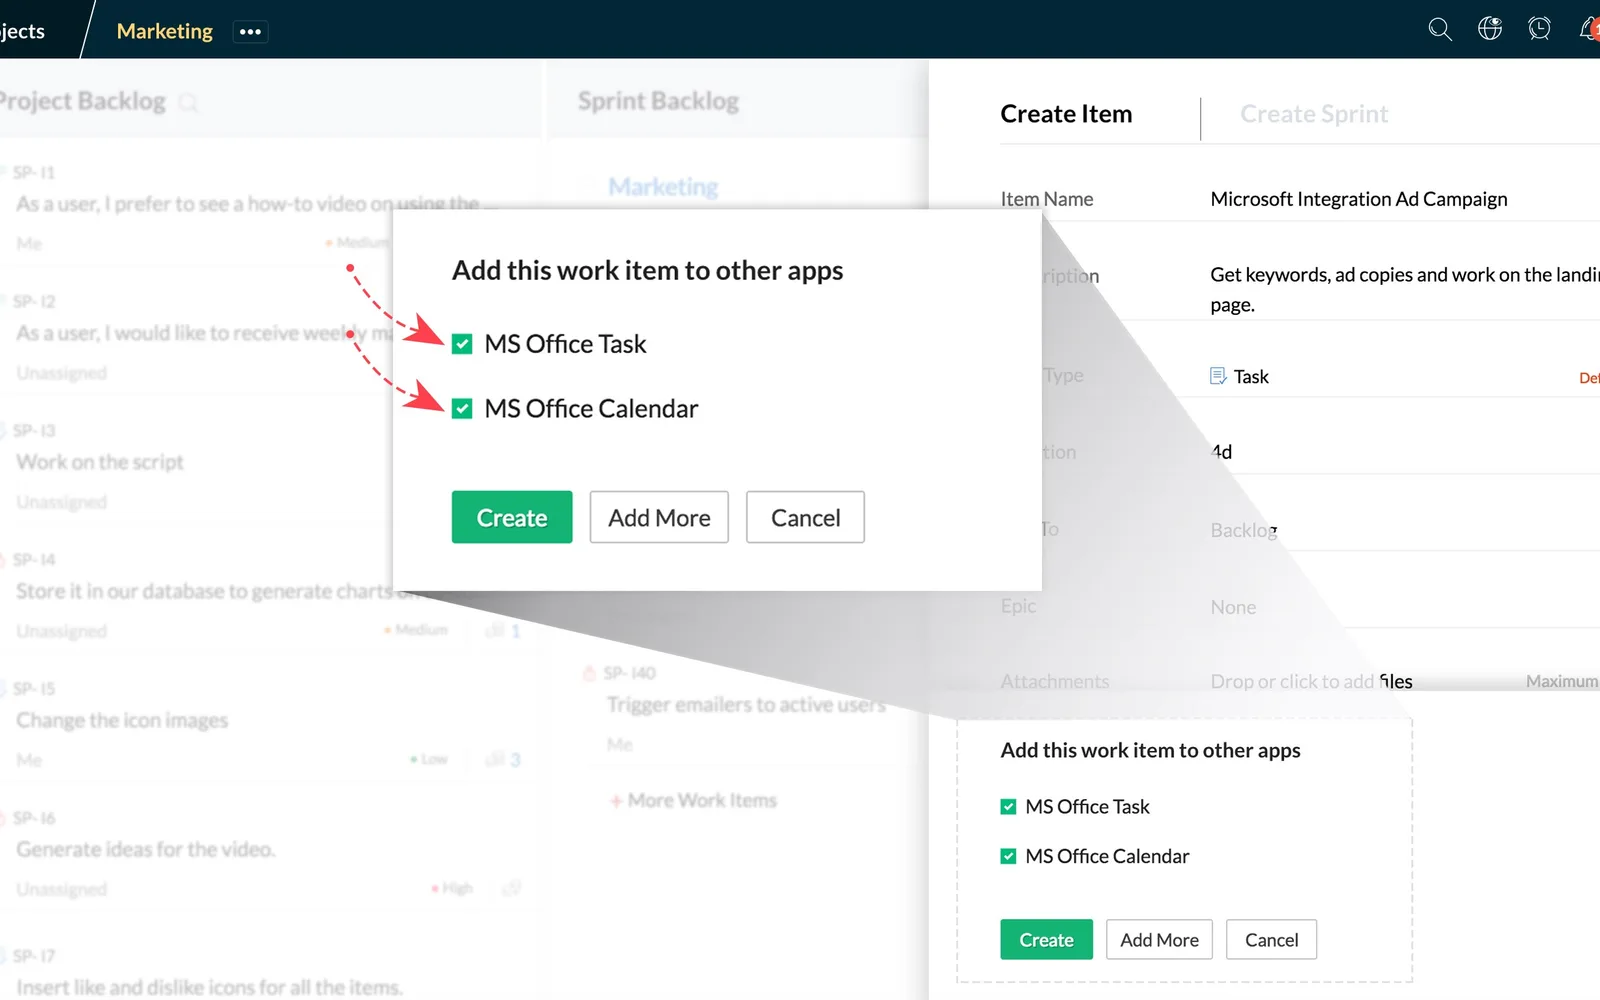Screen dimensions: 1600x1000
Task: Click Cancel in the enlarged popup
Action: pyautogui.click(x=805, y=517)
